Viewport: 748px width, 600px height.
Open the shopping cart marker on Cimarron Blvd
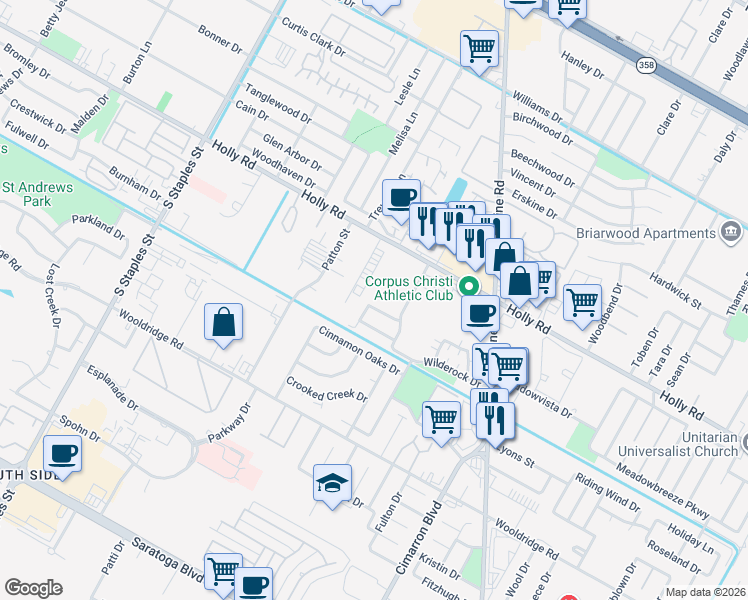point(441,418)
